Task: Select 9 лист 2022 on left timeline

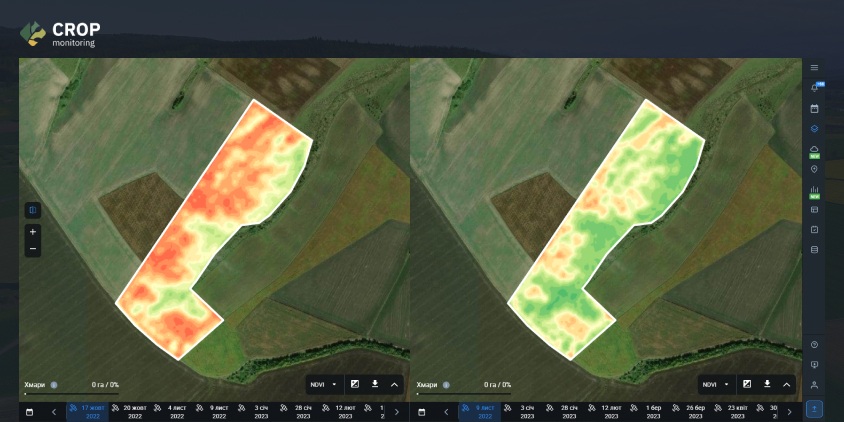Action: coord(214,412)
